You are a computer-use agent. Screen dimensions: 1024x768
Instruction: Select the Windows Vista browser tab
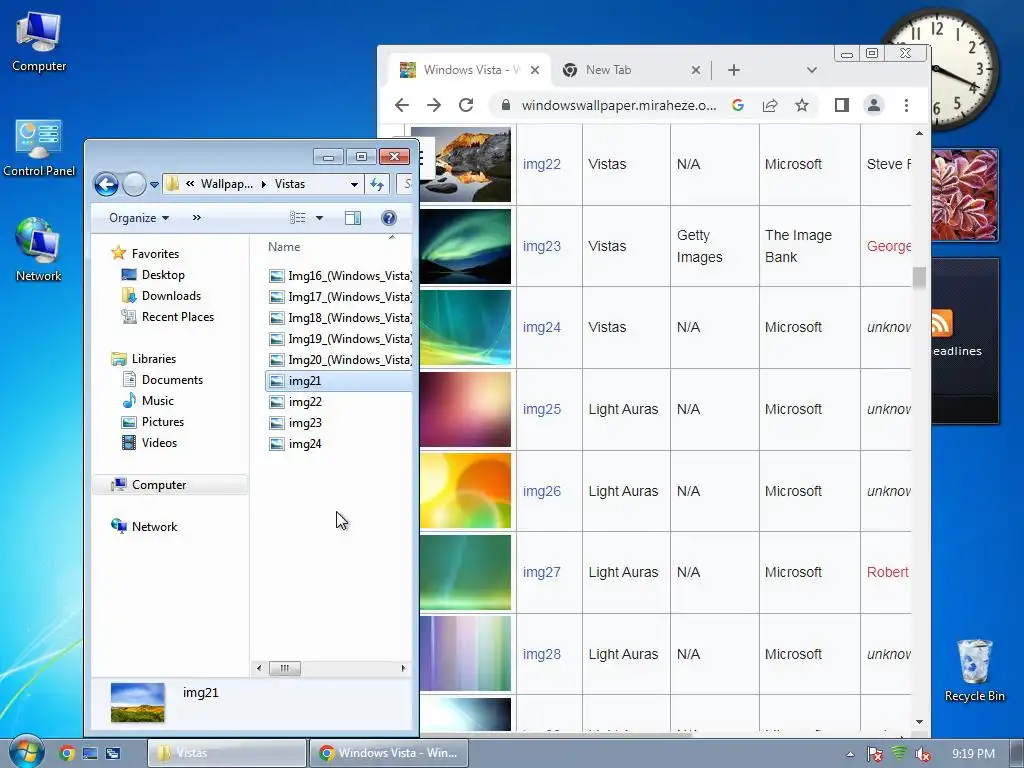[469, 70]
